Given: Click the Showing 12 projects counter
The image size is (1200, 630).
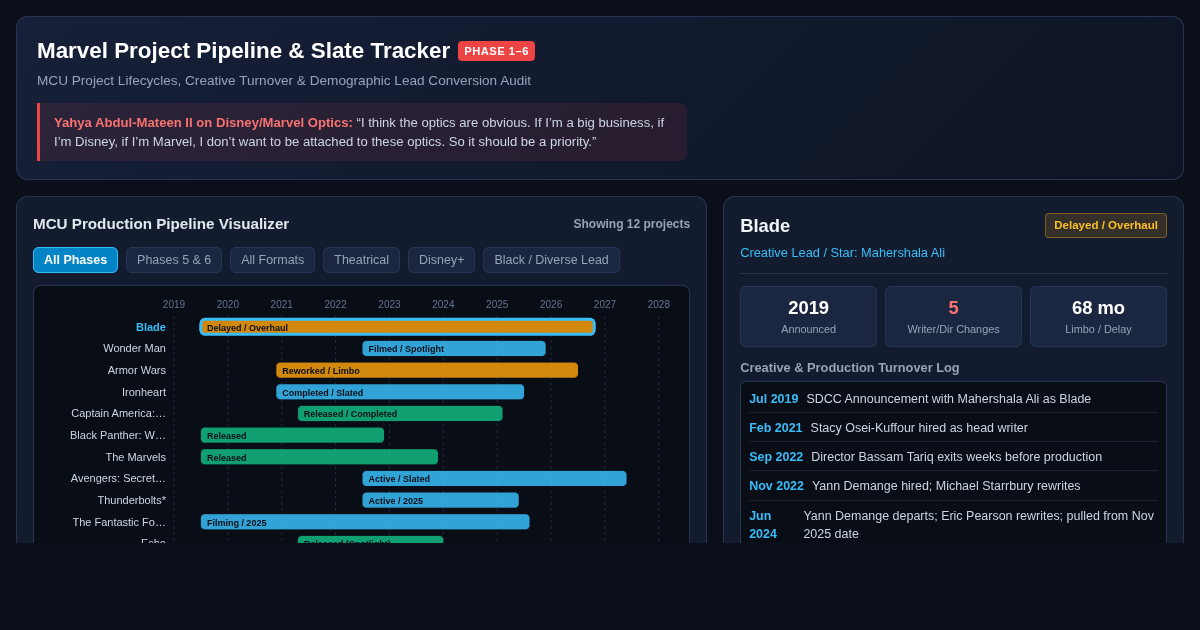Looking at the screenshot, I should click(x=632, y=224).
